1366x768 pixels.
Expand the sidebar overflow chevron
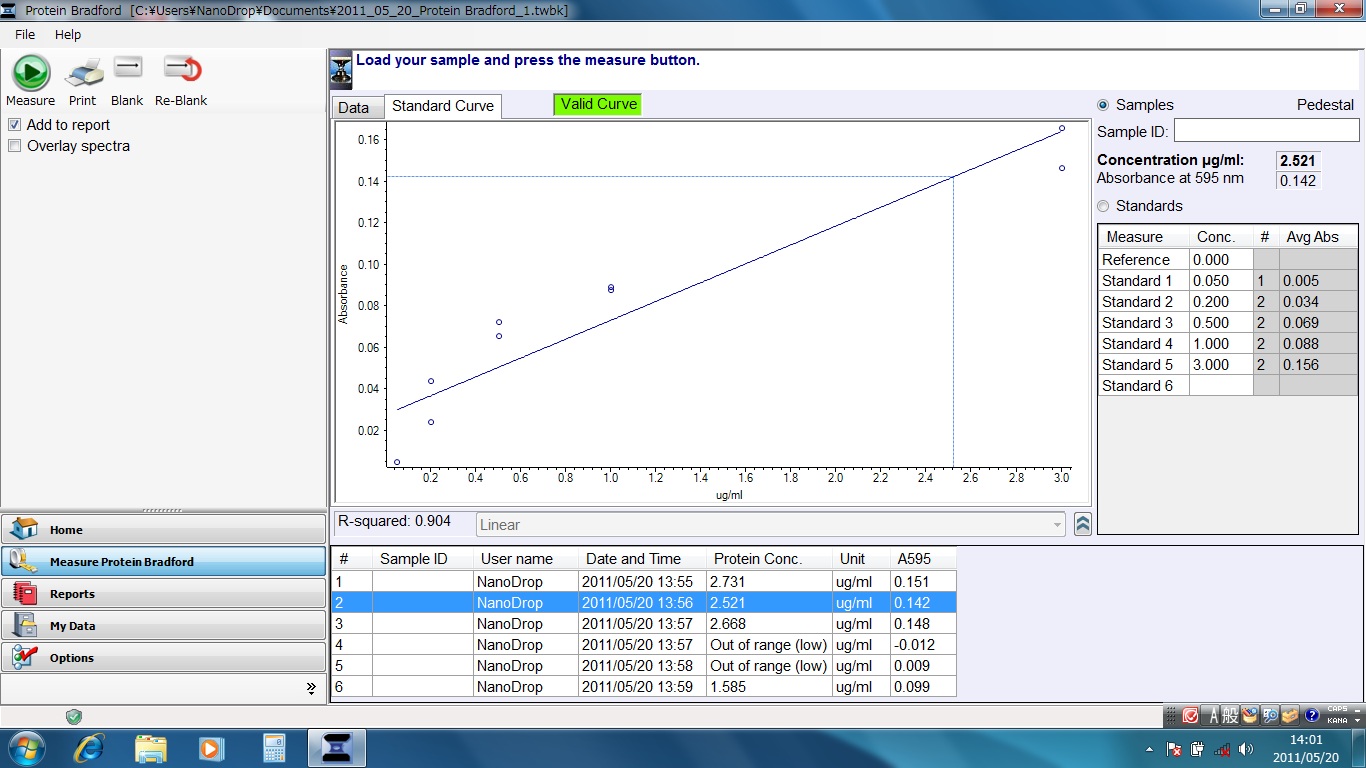click(x=311, y=688)
